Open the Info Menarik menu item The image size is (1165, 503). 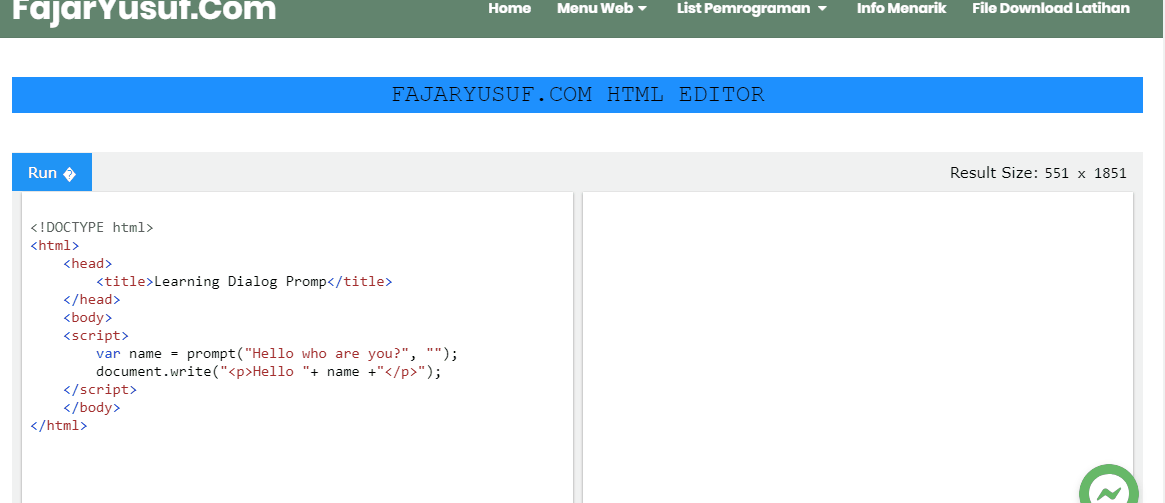coord(901,9)
